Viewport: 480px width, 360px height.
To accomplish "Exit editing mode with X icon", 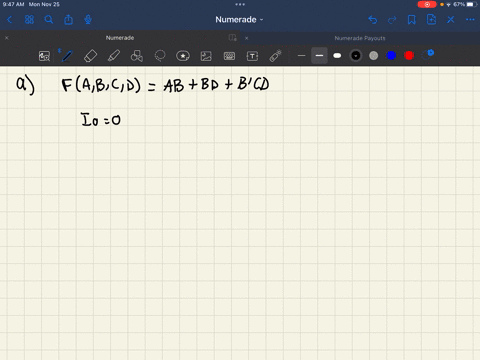I will tap(451, 20).
